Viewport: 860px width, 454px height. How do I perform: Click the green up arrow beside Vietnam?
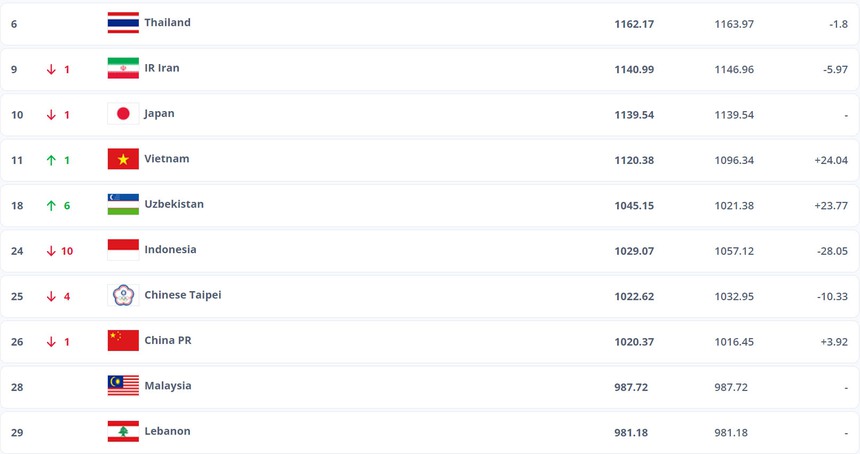[50, 159]
